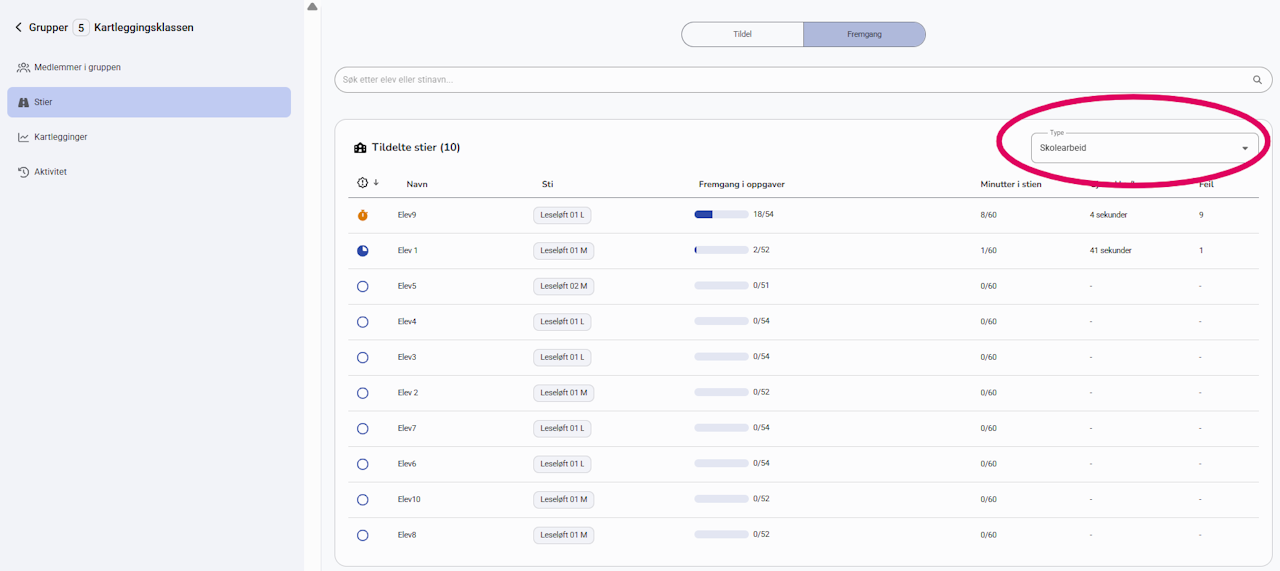Sort by the Navn column header
Screen dimensions: 1280x571
417,184
